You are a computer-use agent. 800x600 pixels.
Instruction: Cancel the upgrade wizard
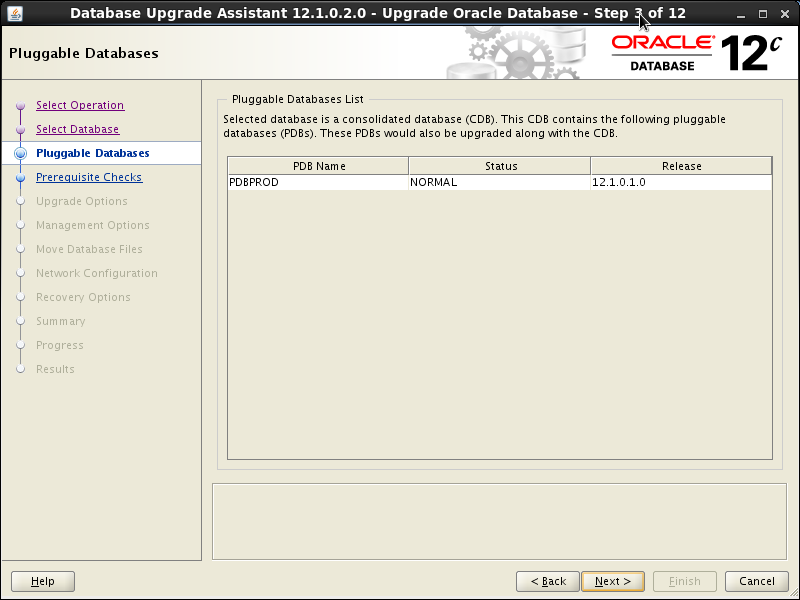756,581
